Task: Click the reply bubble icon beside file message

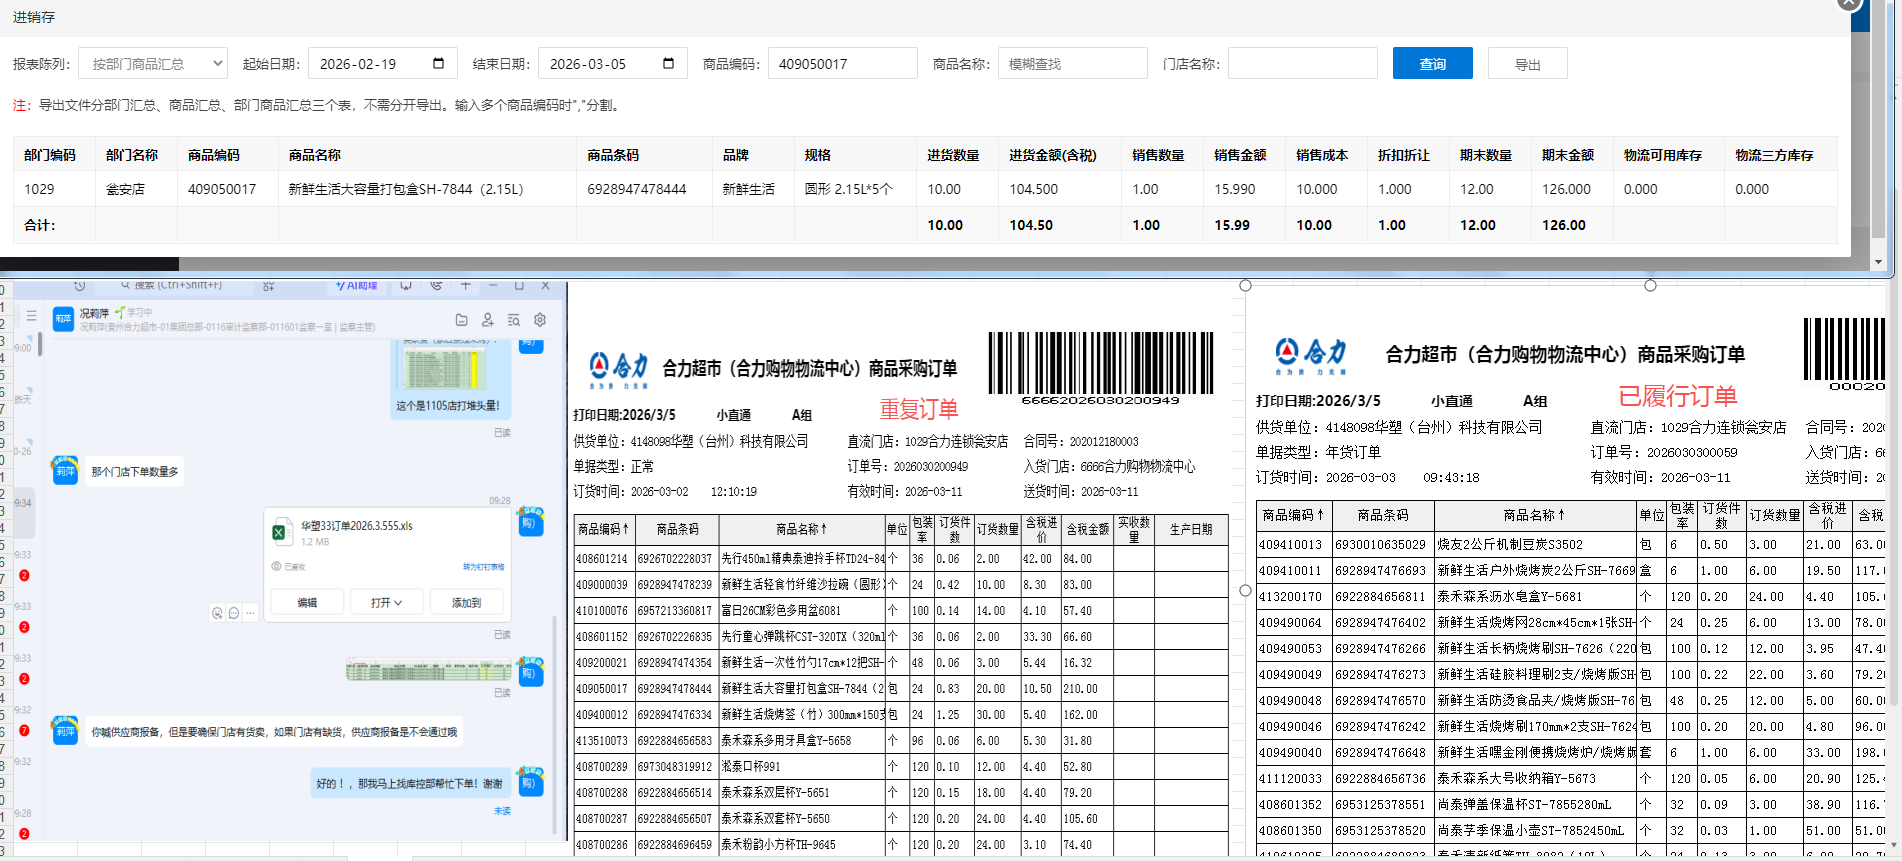Action: point(233,612)
